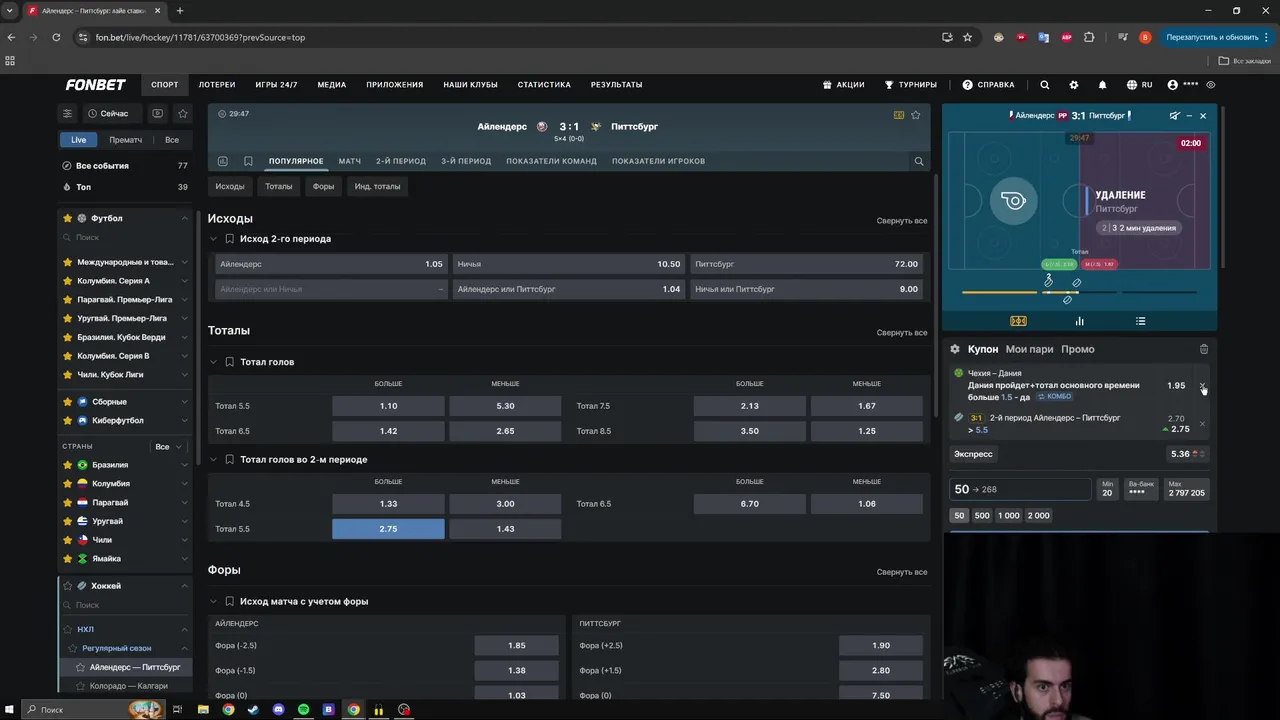Click the Windows Start button

point(10,710)
